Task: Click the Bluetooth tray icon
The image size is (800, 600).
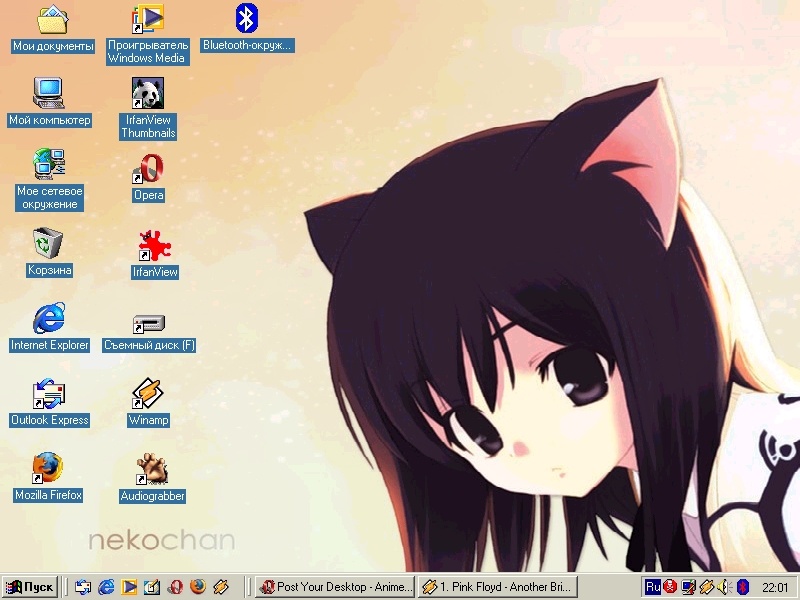Action: click(742, 587)
